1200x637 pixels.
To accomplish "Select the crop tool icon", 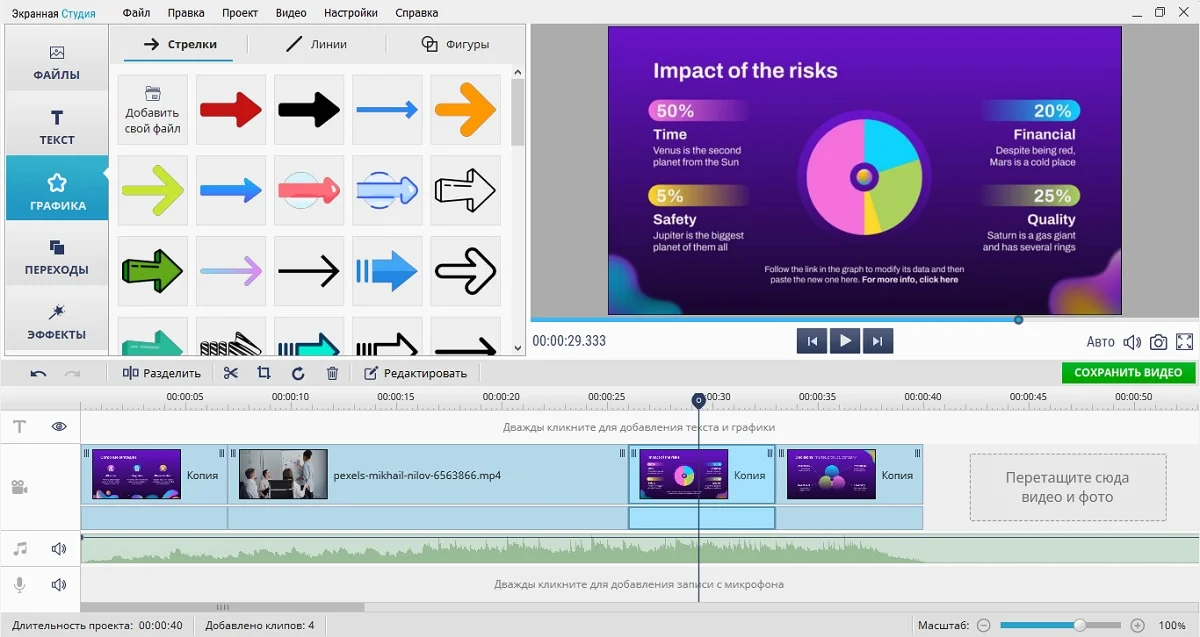I will 264,373.
